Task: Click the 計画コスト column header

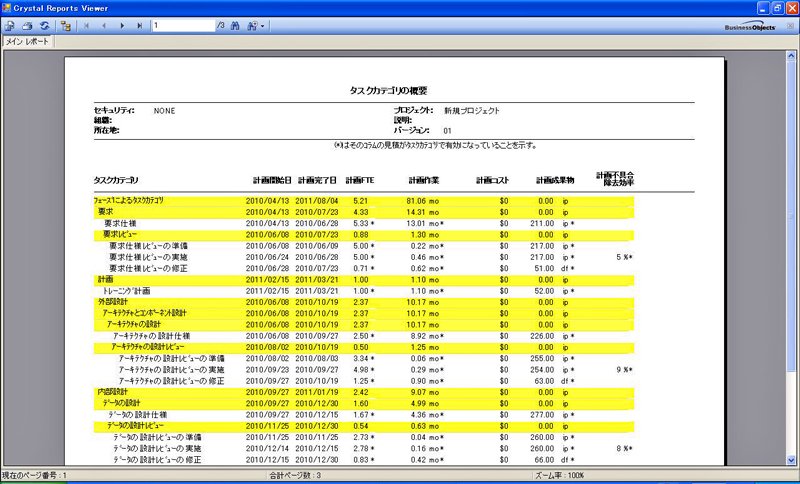Action: (x=492, y=180)
